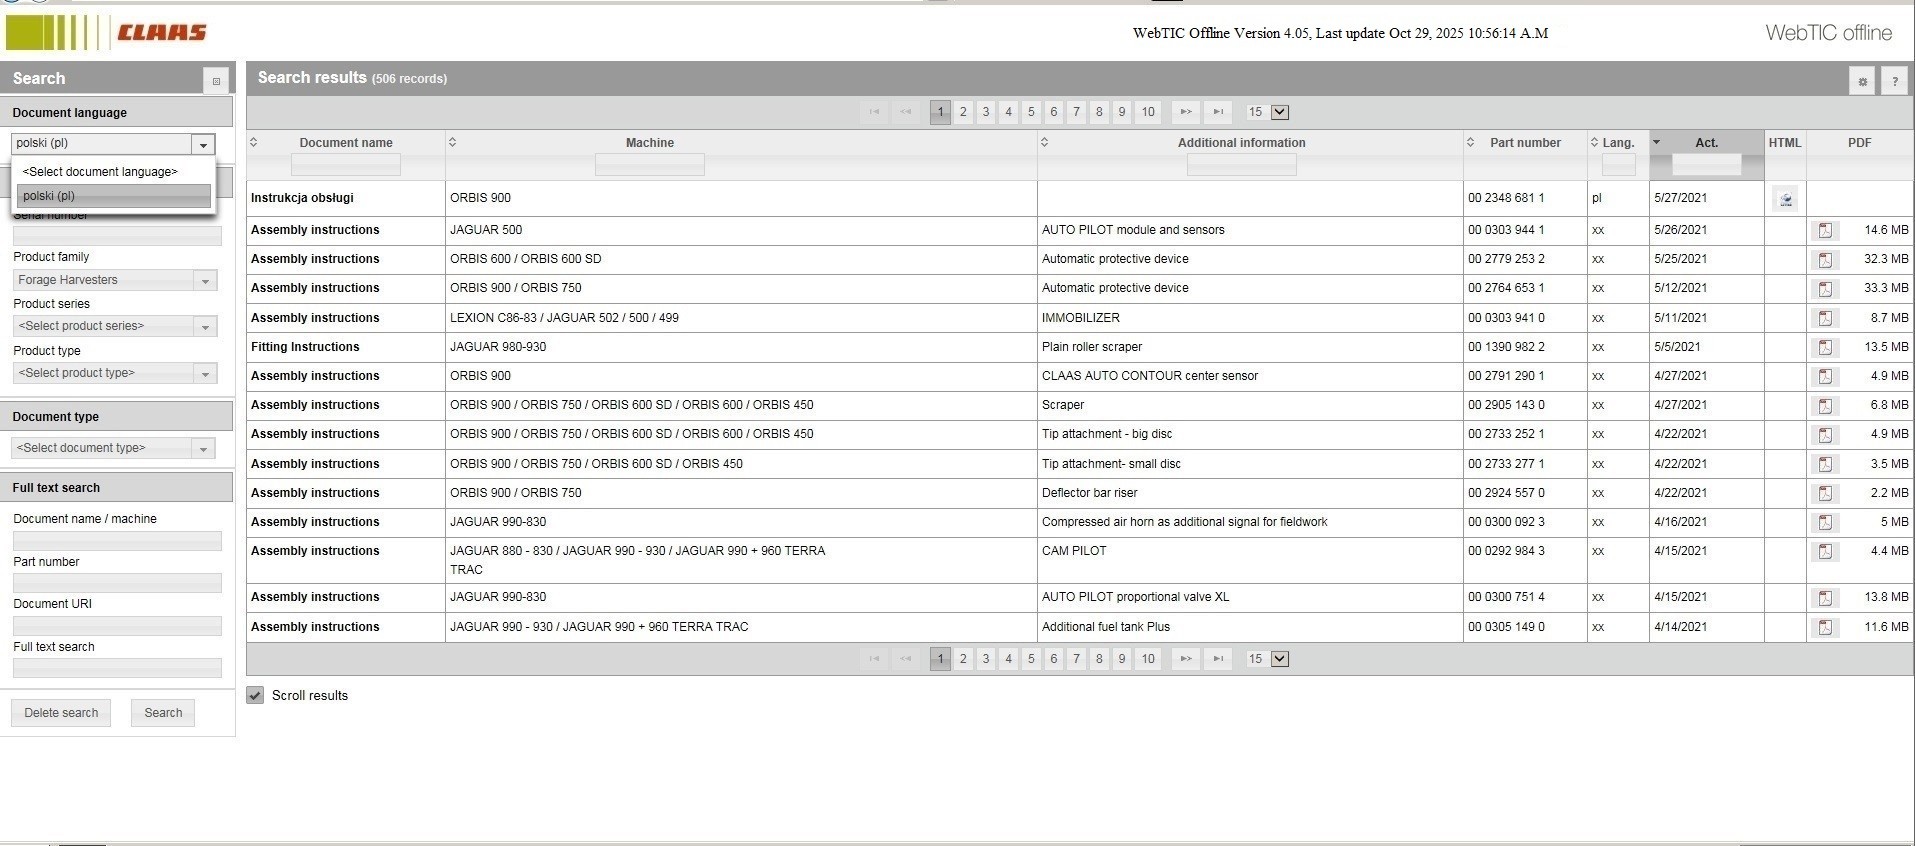Open PDF for the IMMOBILIZER assembly instructions
The width and height of the screenshot is (1915, 846).
point(1825,318)
